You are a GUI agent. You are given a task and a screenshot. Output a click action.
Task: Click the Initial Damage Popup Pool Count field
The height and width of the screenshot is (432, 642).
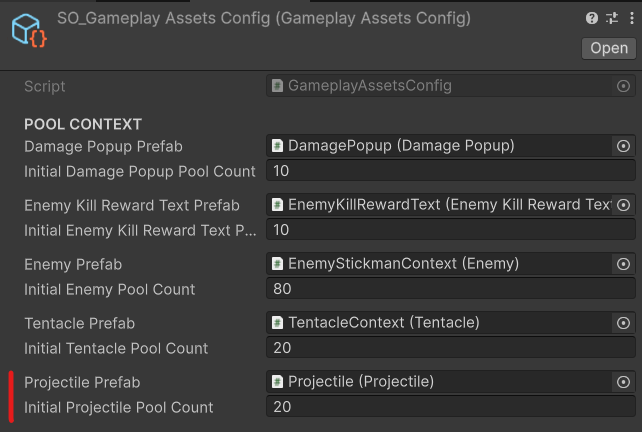click(x=450, y=171)
